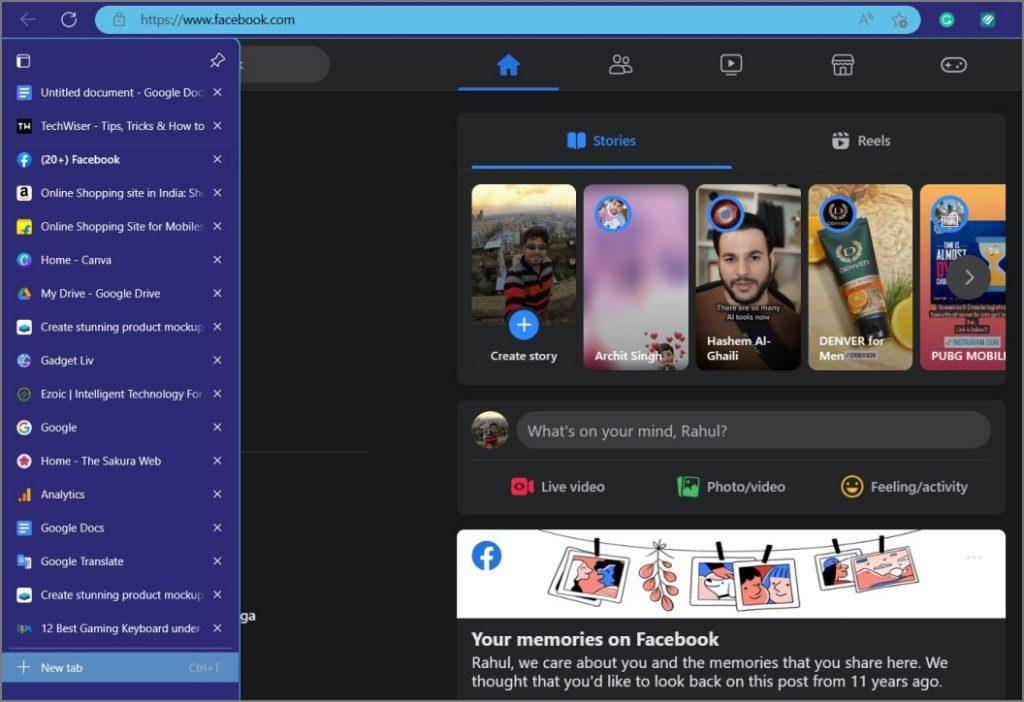
Task: Close the Home - The Sakura Web tab
Action: pyautogui.click(x=217, y=460)
